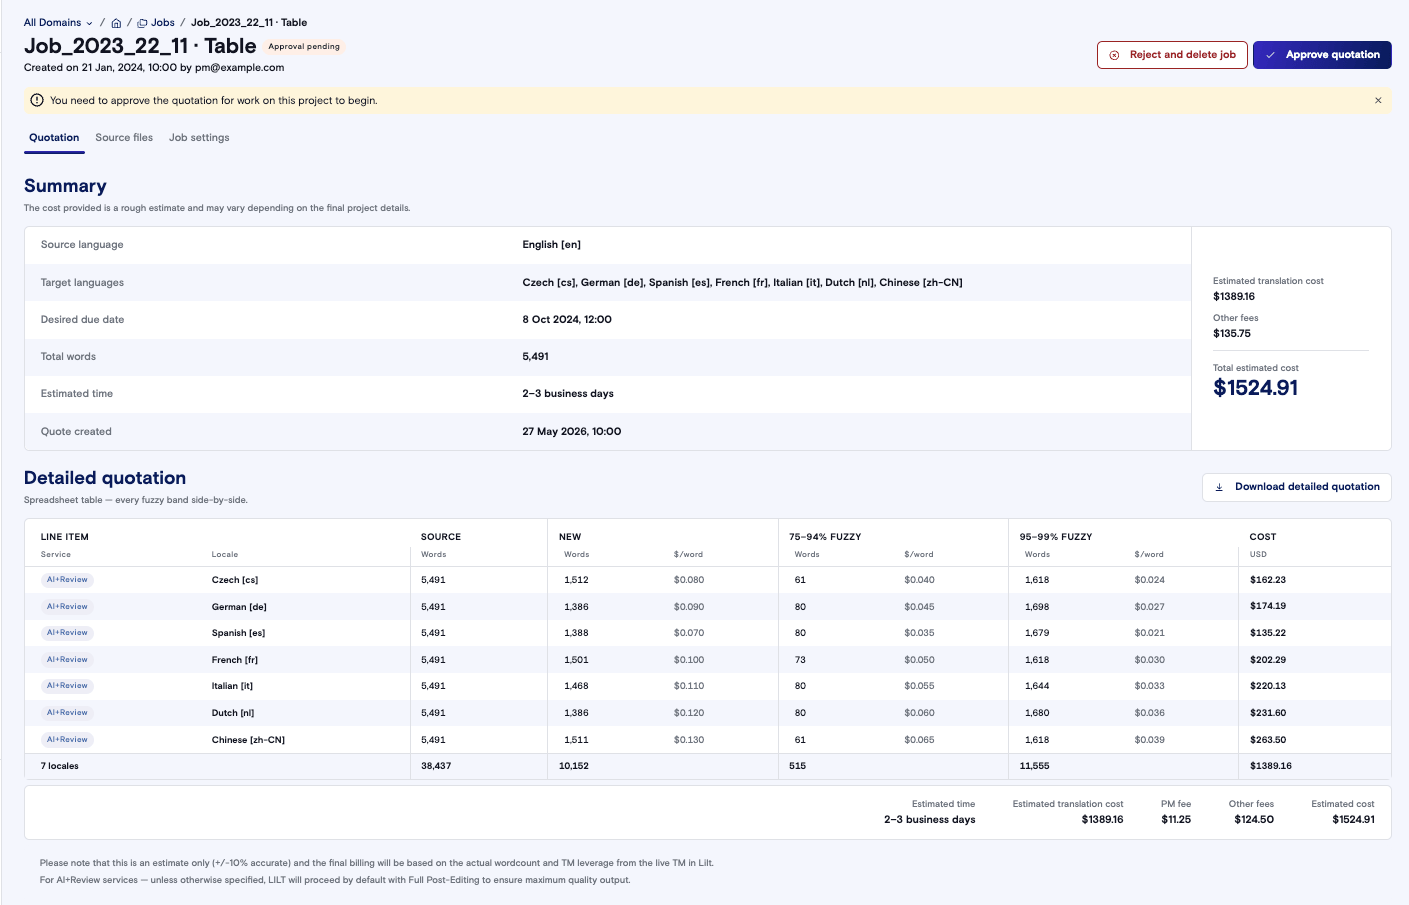Screen dimensions: 1409x905
Task: Click the COST column header
Action: [x=1263, y=537]
